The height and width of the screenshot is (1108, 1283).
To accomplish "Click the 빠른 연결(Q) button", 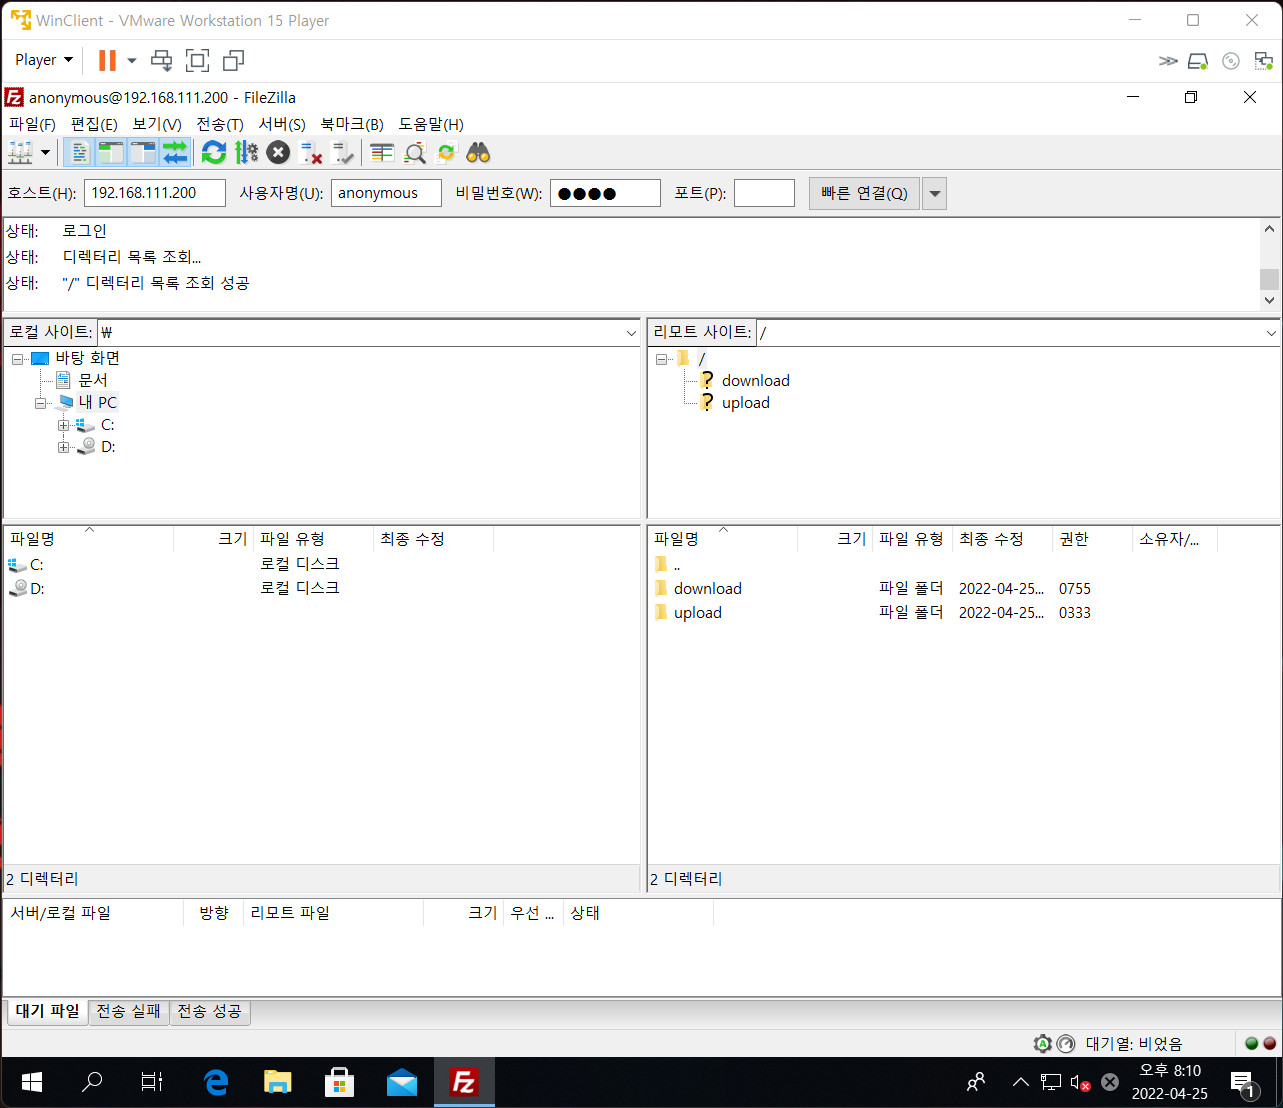I will pyautogui.click(x=864, y=193).
